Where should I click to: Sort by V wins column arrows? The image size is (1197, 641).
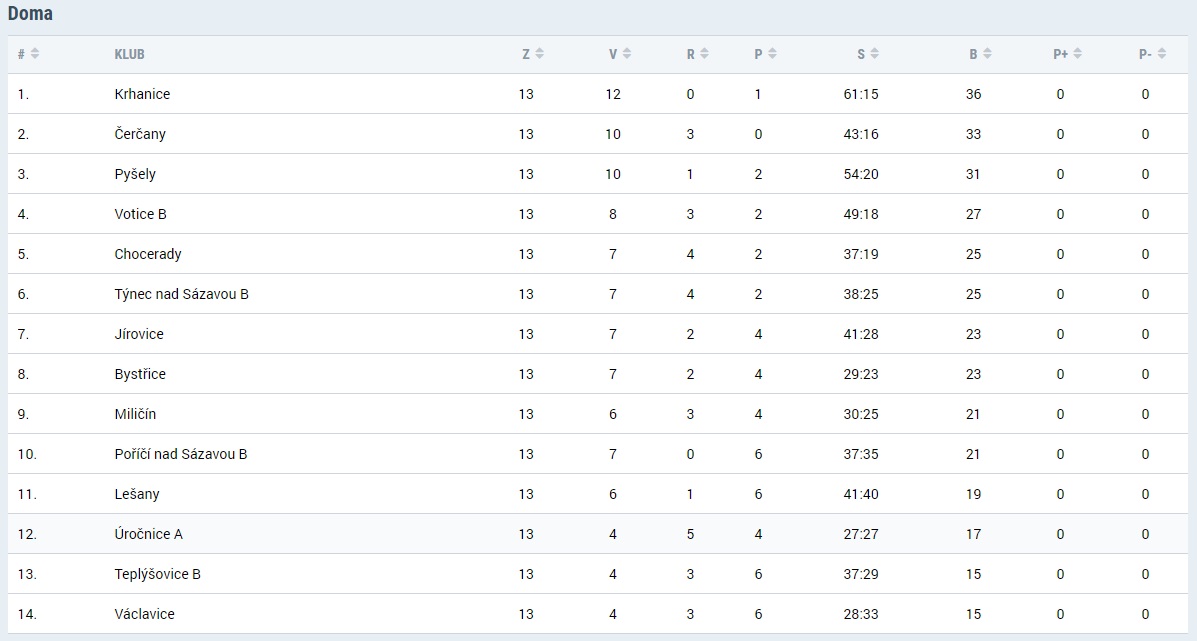(627, 53)
